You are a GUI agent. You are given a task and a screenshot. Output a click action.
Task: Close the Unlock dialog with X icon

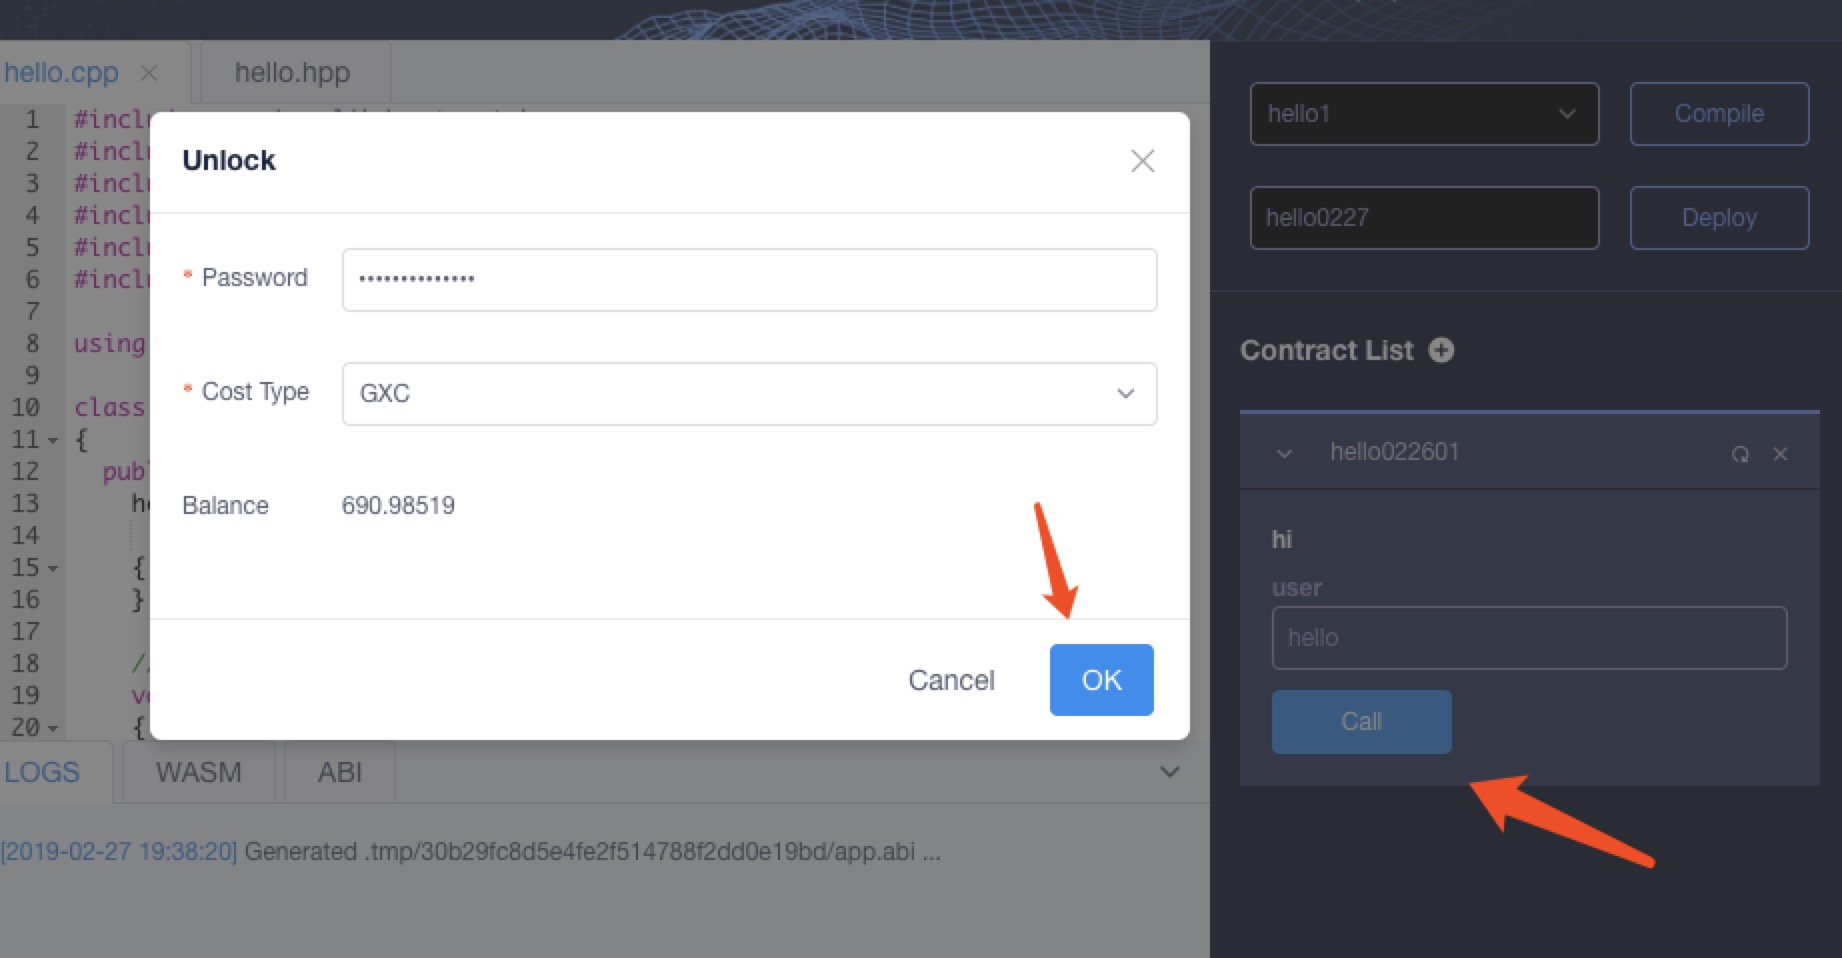[x=1142, y=161]
